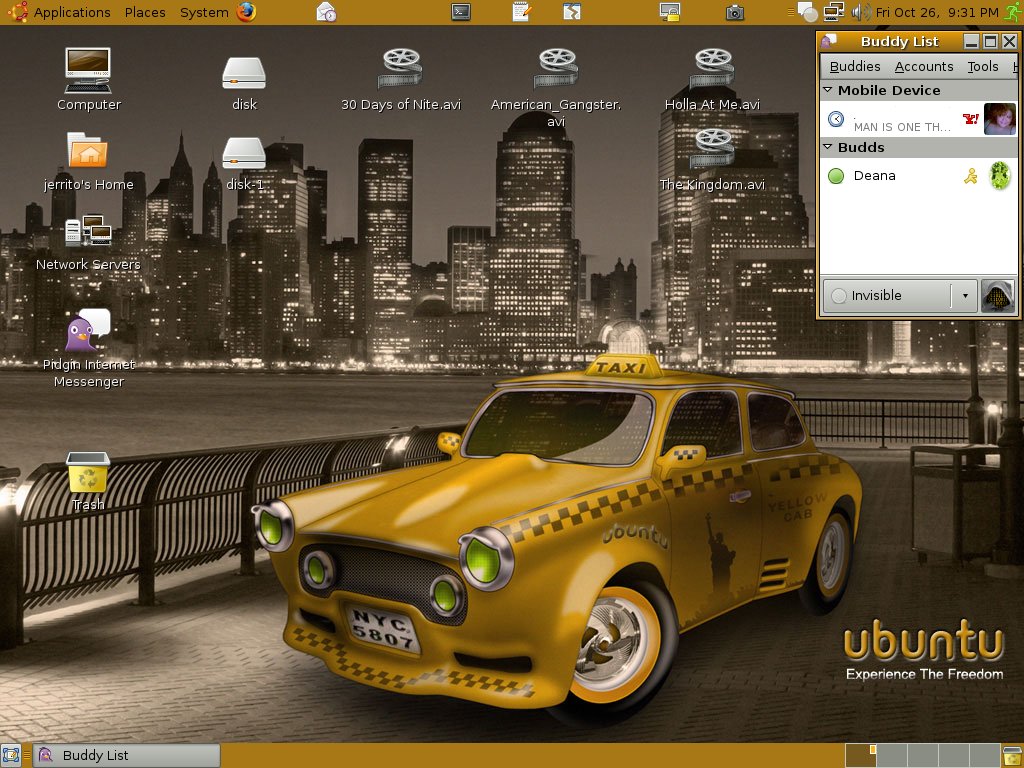Launch Pidgin Internet Messenger from the desktop
Viewport: 1024px width, 768px height.
coord(88,348)
